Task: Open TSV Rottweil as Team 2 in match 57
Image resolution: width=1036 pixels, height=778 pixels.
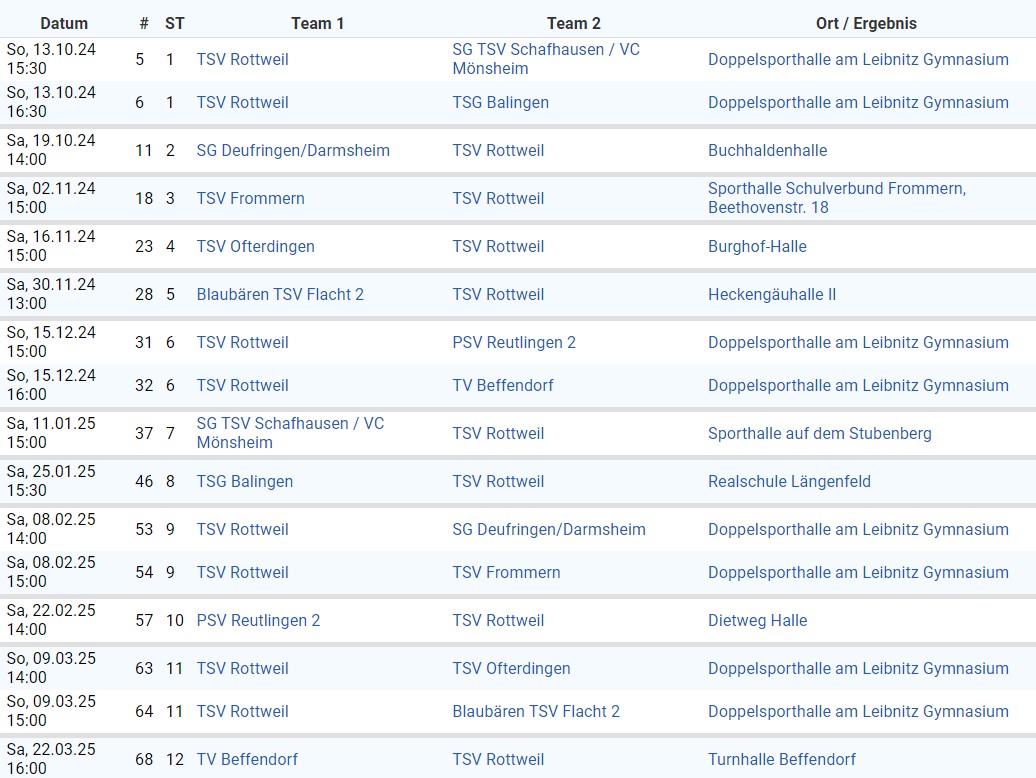Action: point(498,621)
